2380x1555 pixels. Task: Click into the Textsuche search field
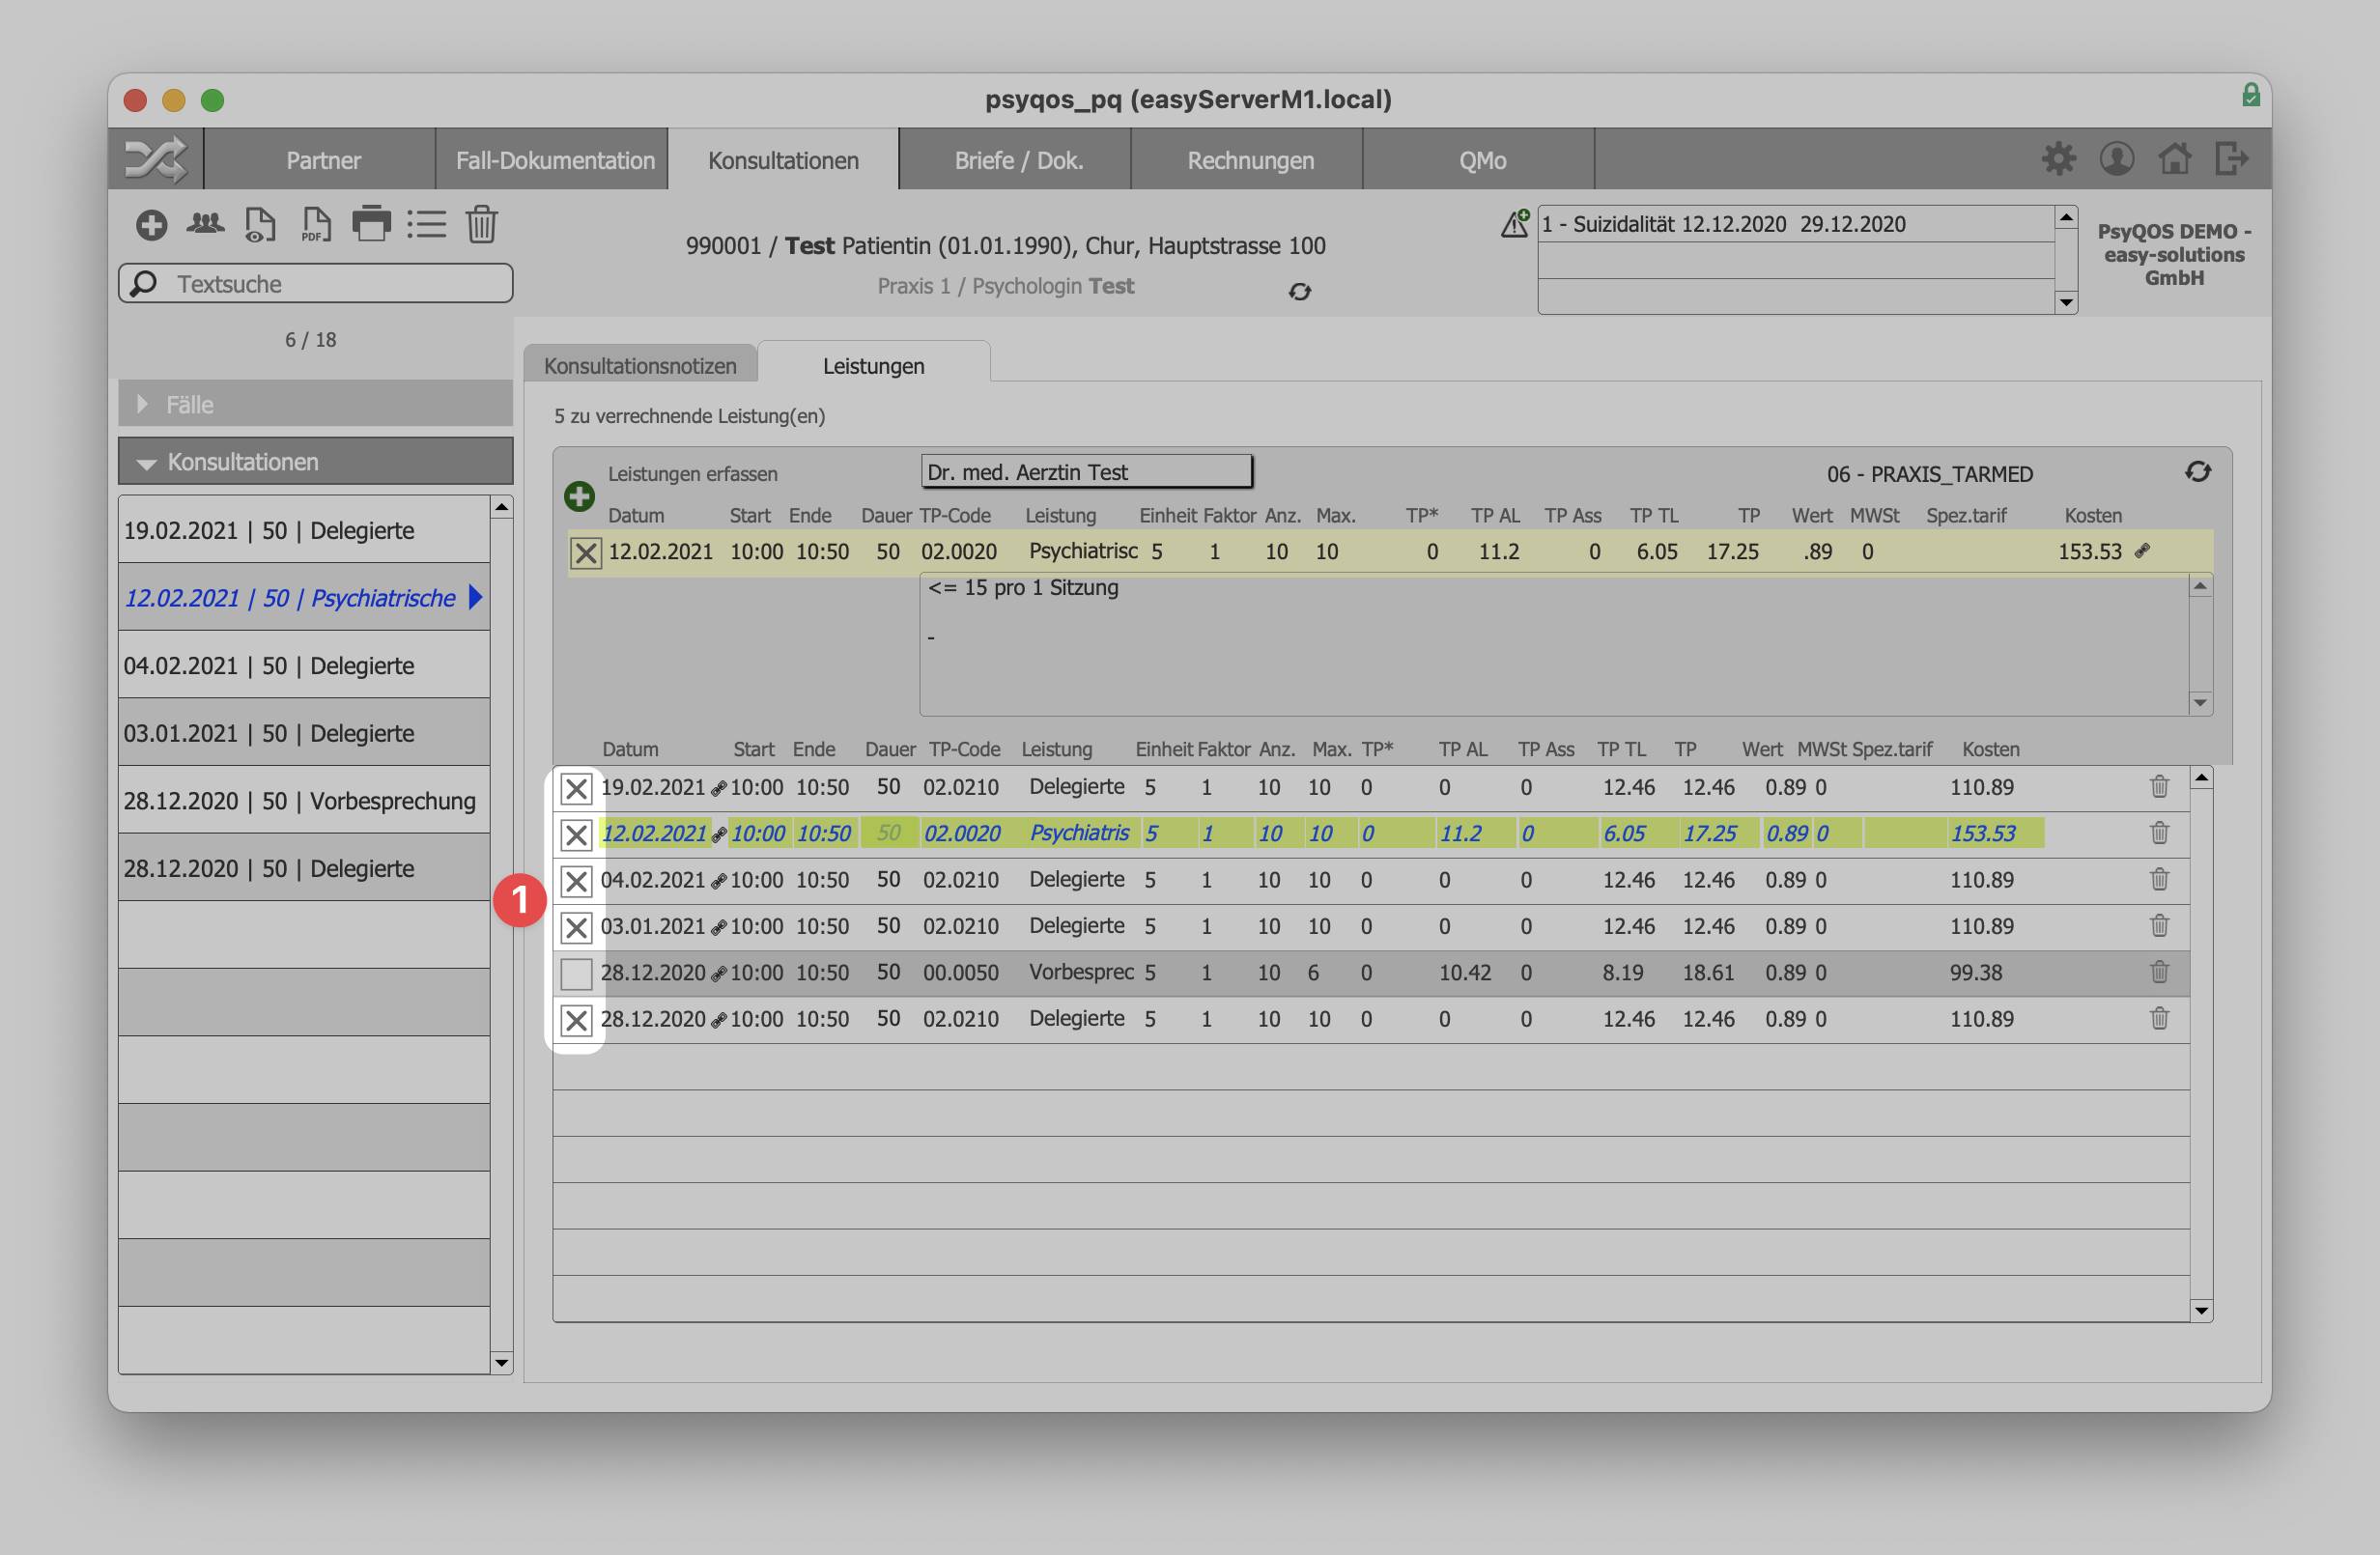(x=316, y=284)
